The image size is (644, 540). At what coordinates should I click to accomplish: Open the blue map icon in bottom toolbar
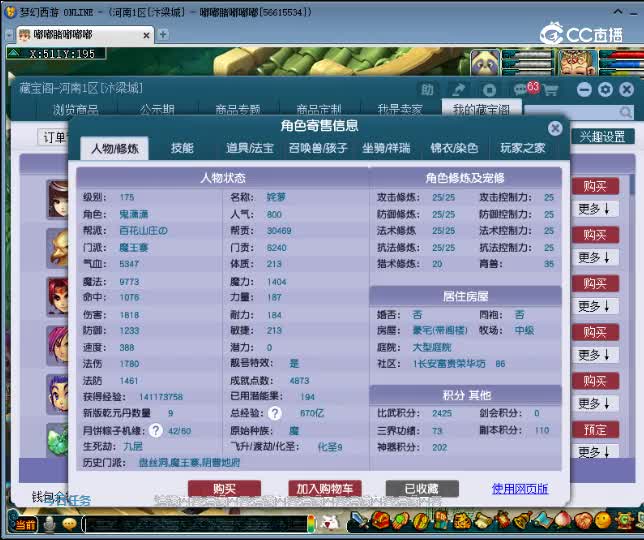543,521
